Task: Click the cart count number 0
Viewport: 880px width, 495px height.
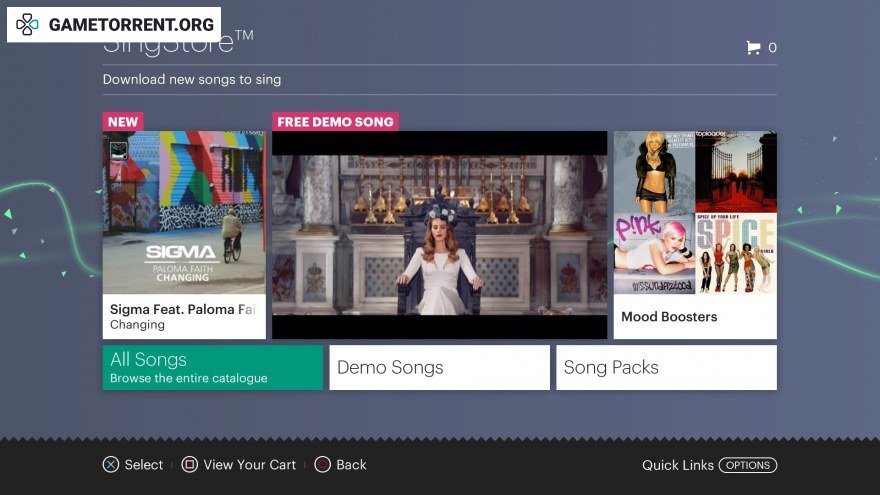Action: (x=772, y=48)
